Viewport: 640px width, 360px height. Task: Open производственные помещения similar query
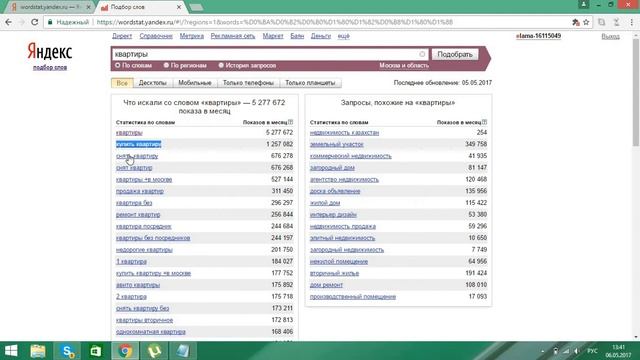353,297
